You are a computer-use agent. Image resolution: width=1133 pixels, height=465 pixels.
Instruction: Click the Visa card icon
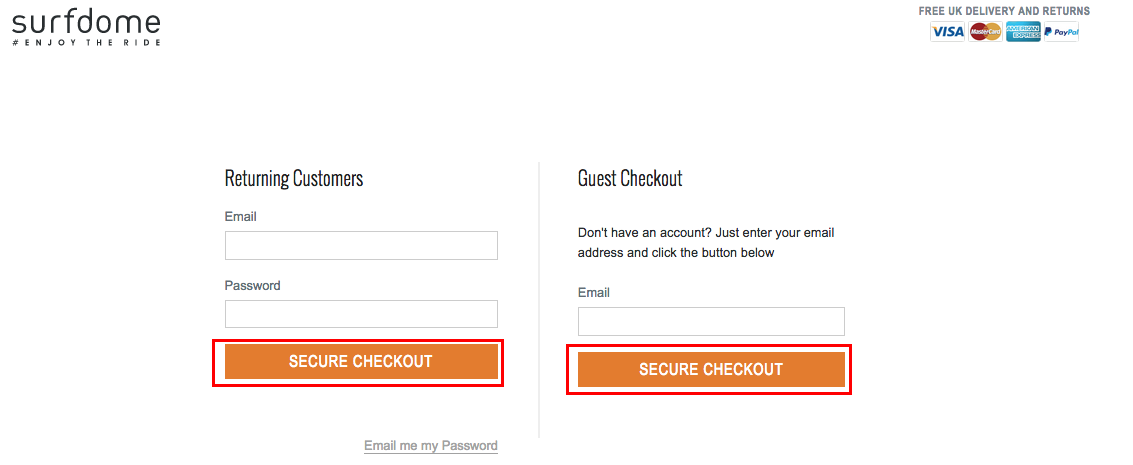pos(947,31)
